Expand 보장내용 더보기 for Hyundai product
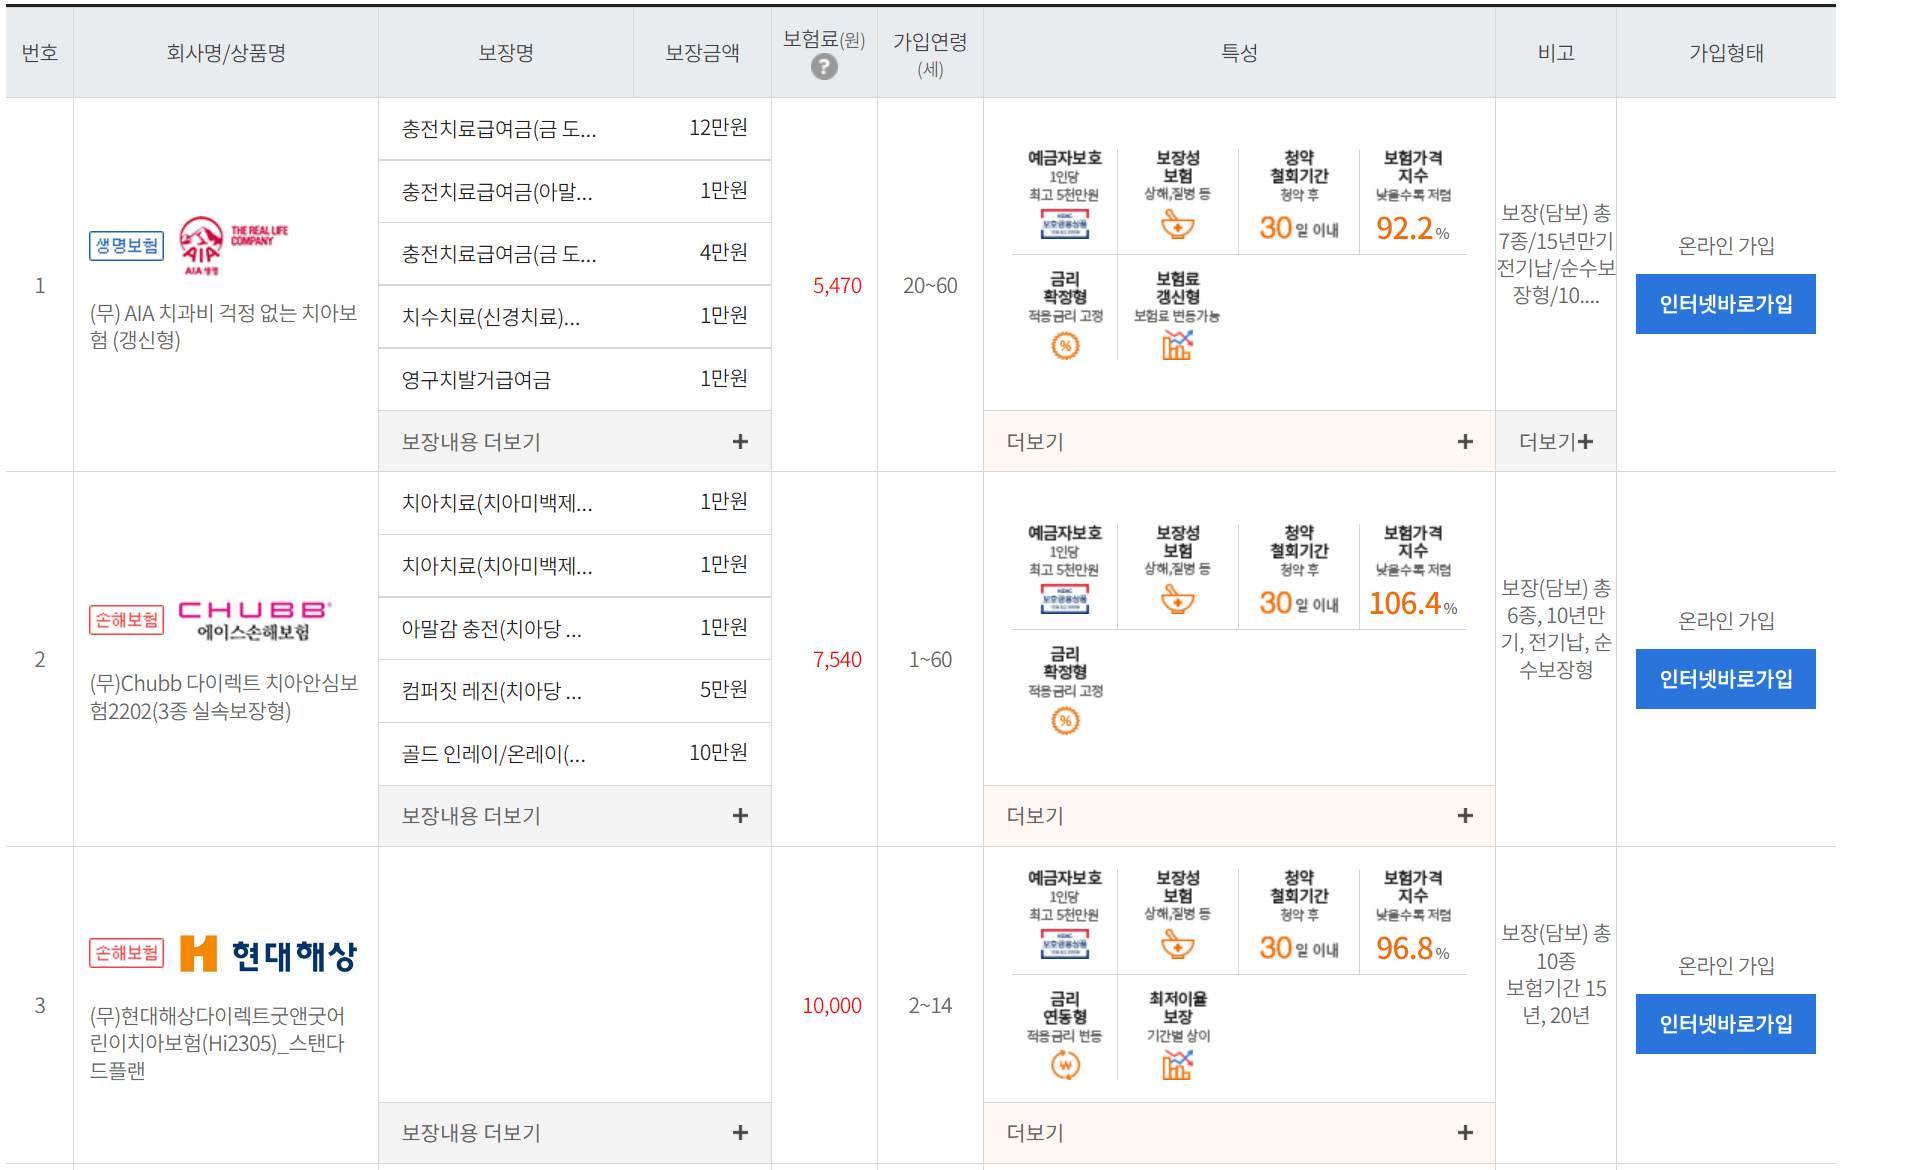The height and width of the screenshot is (1170, 1905). 574,1133
